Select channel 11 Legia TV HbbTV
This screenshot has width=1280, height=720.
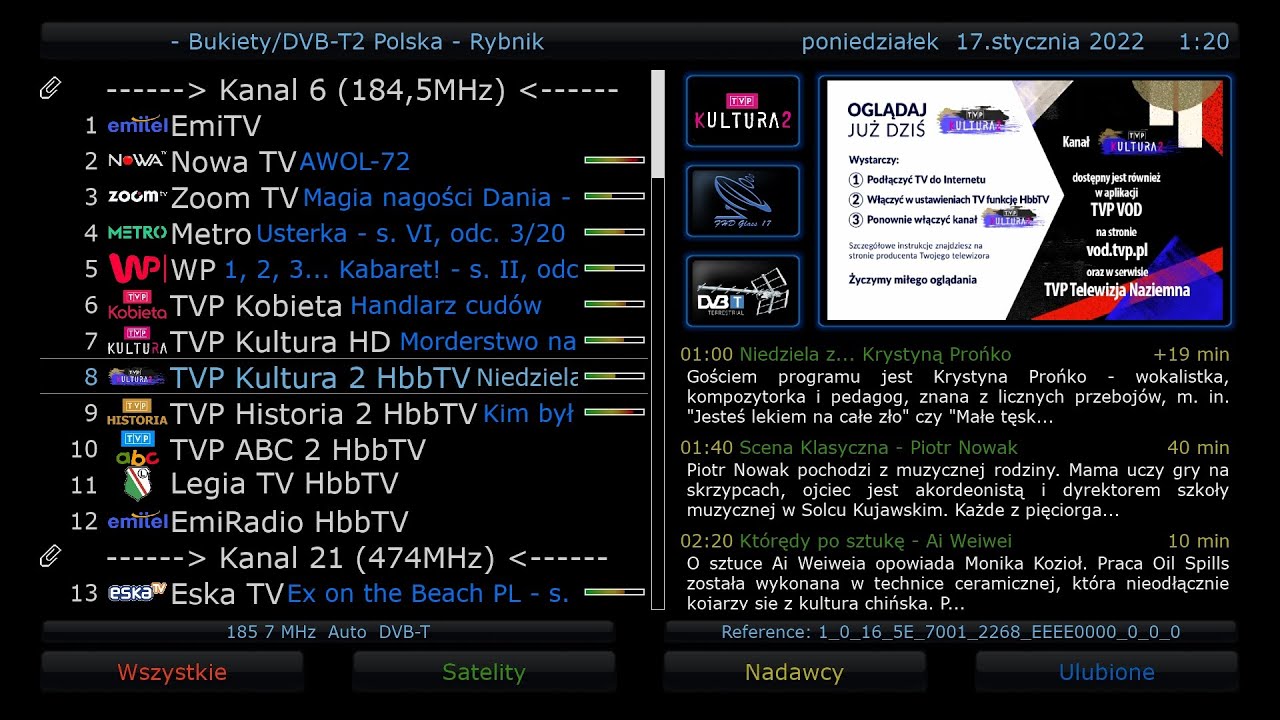click(344, 485)
